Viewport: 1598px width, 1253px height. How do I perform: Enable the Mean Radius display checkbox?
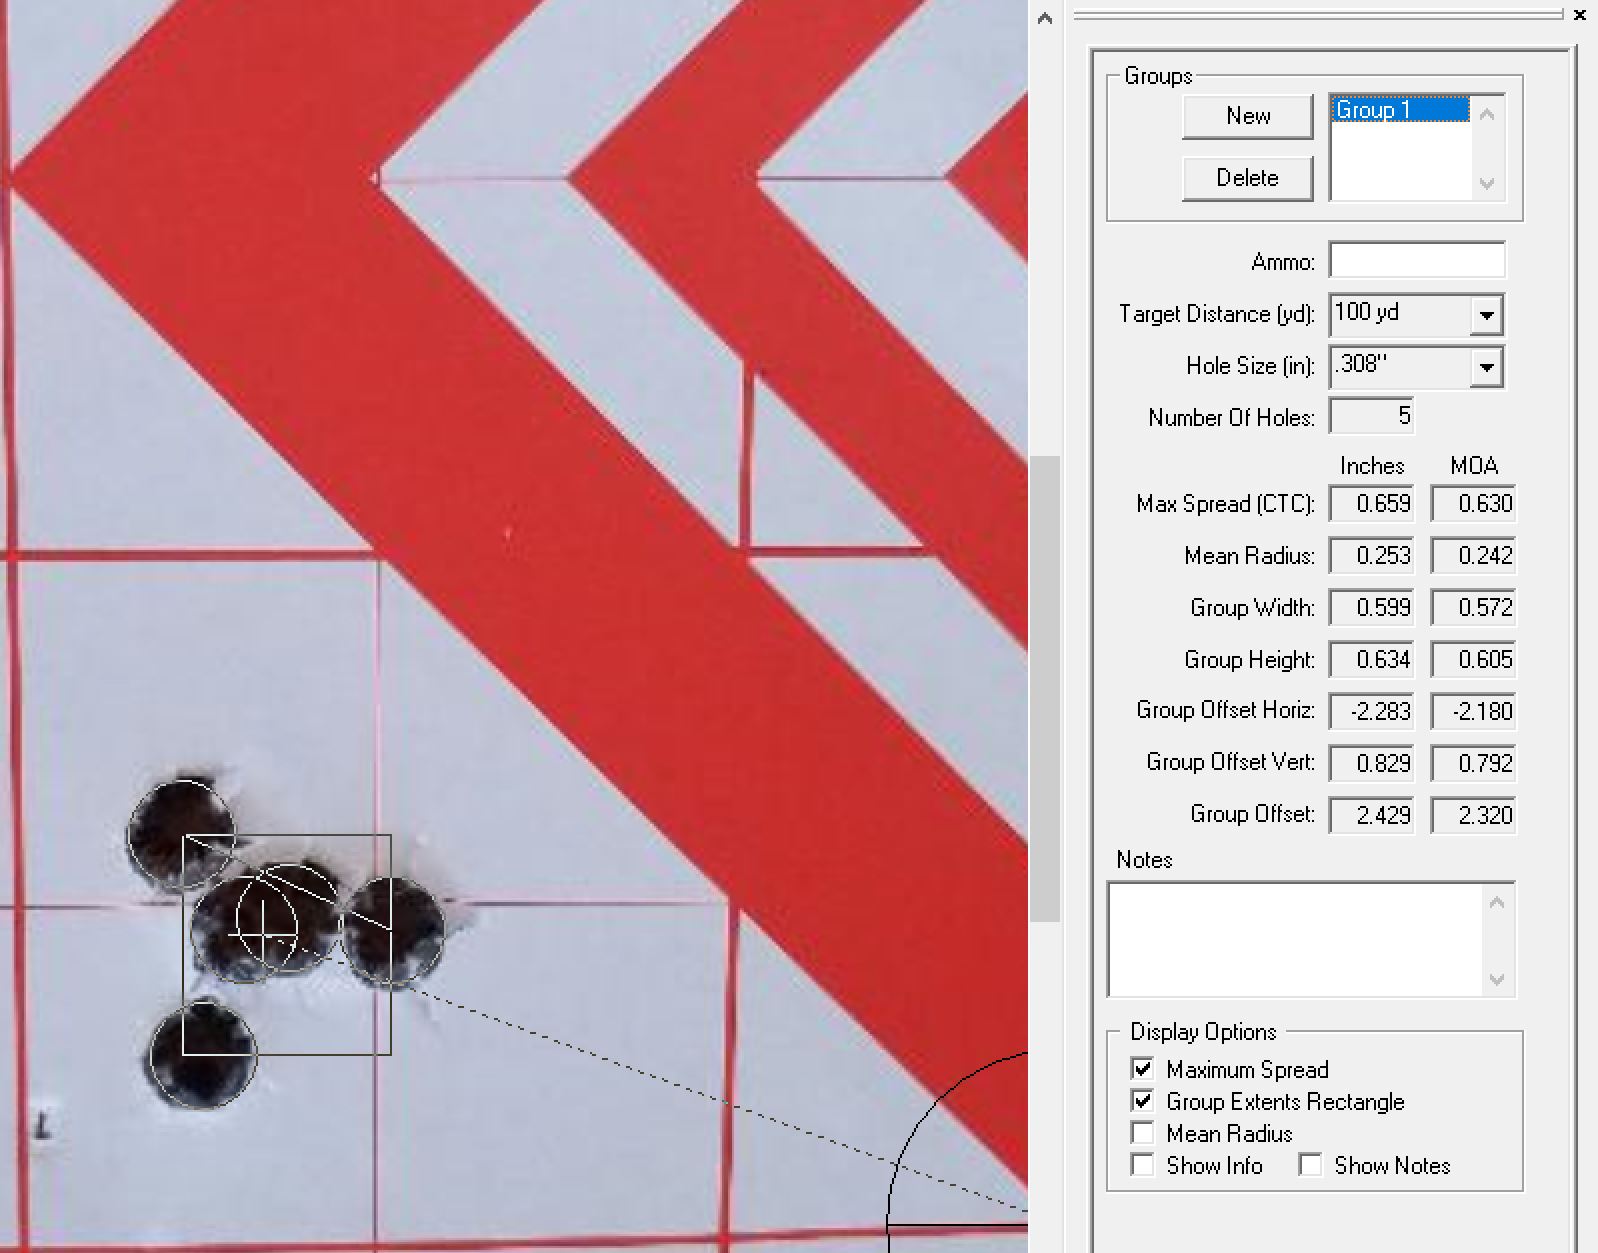click(1142, 1133)
